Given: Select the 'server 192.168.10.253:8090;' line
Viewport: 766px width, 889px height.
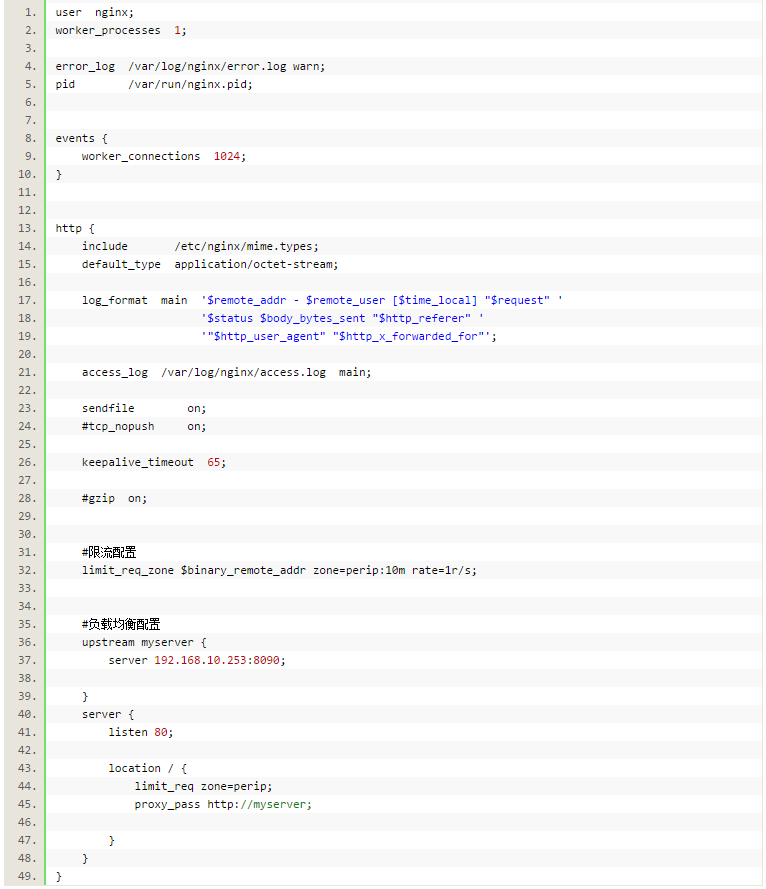Looking at the screenshot, I should click(x=197, y=661).
